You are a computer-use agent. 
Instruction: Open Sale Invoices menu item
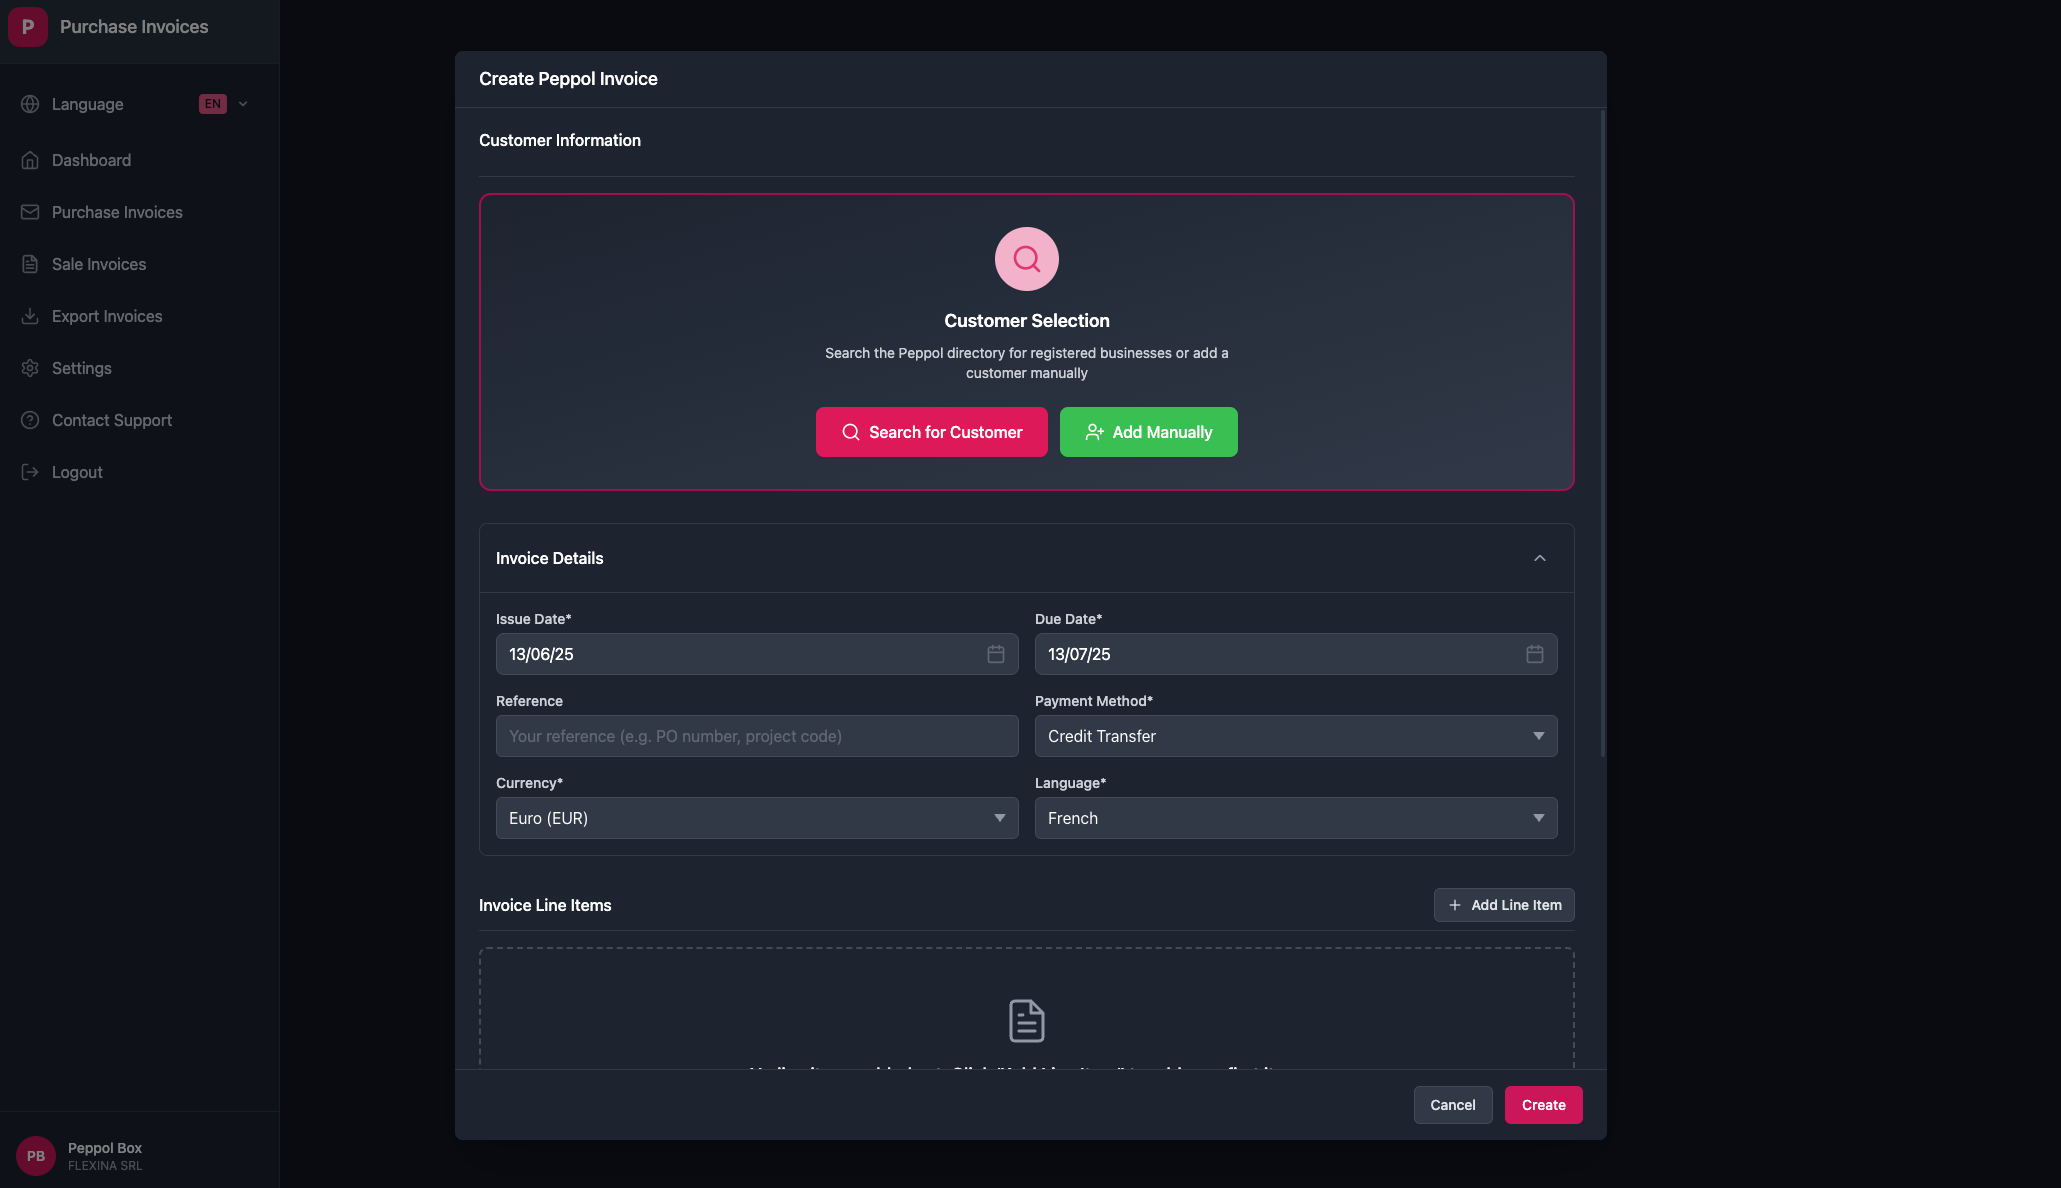(139, 264)
